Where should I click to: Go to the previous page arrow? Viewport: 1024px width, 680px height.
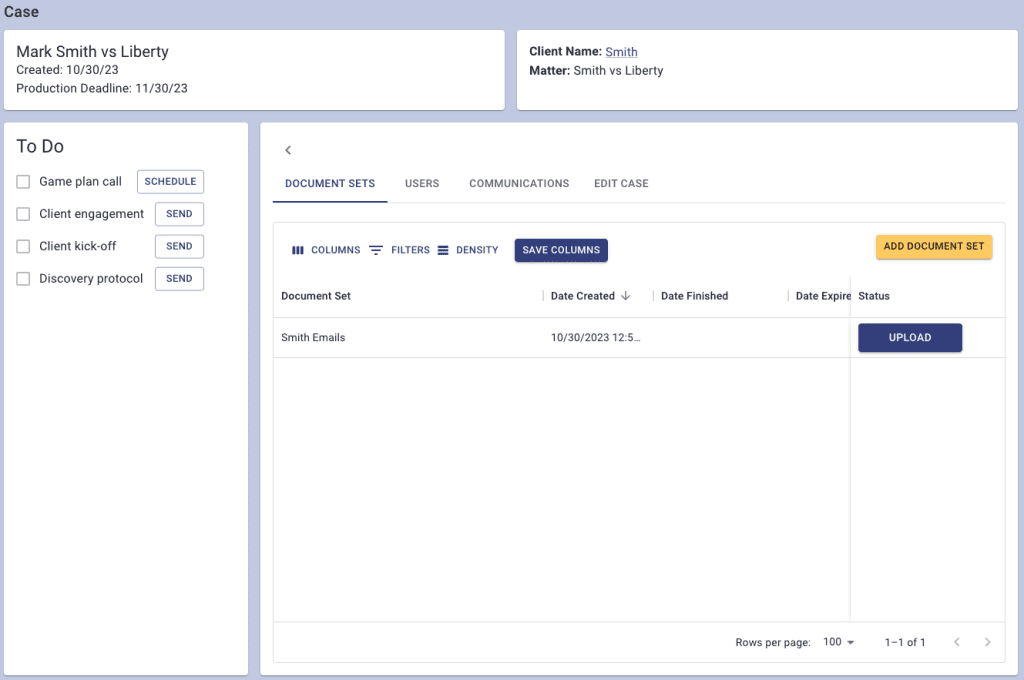pyautogui.click(x=956, y=642)
